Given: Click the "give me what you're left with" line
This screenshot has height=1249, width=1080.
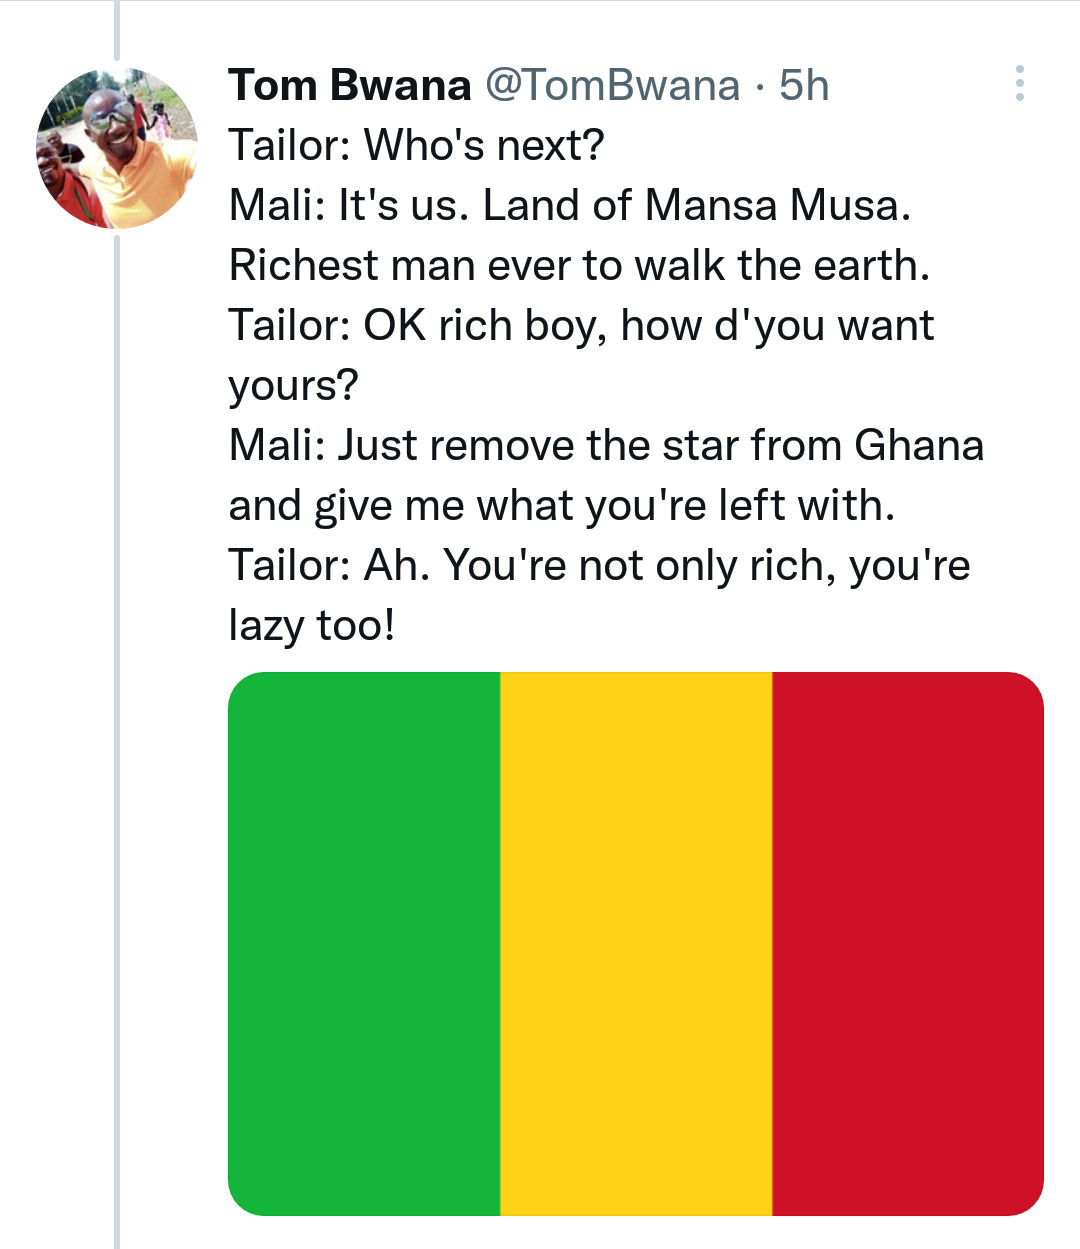Looking at the screenshot, I should [x=561, y=506].
